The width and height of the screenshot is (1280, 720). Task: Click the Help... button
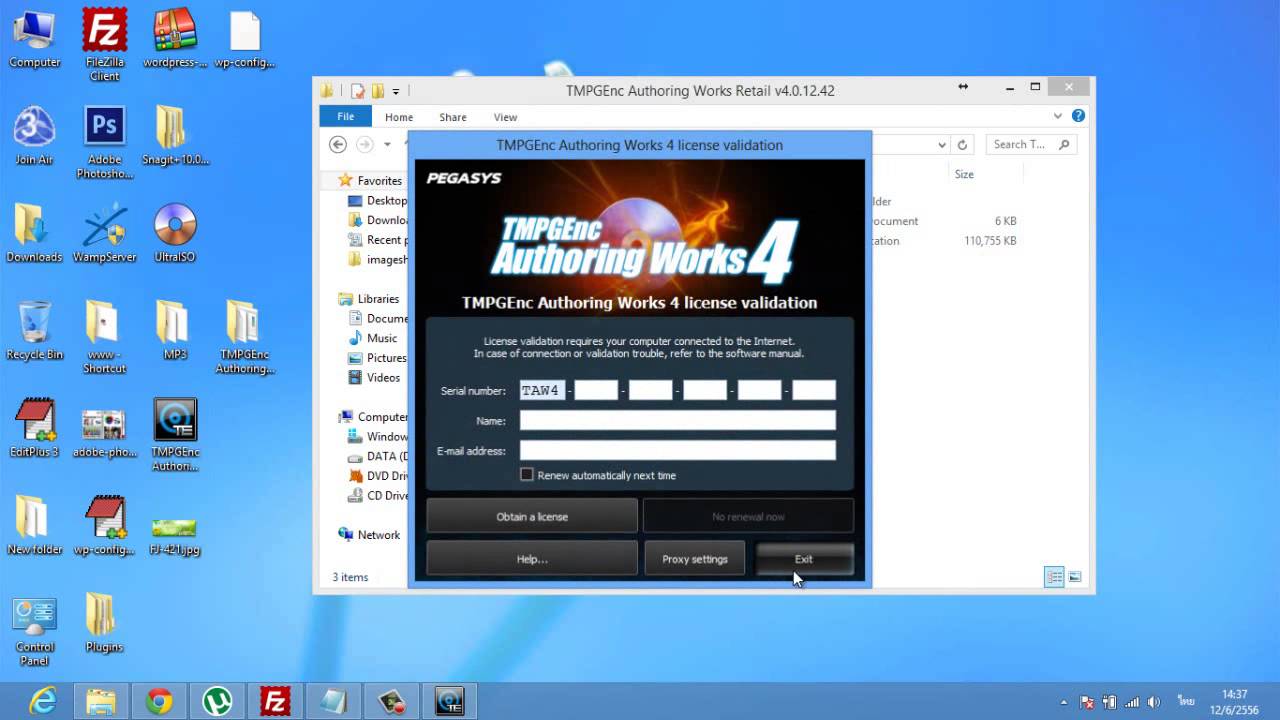[532, 559]
